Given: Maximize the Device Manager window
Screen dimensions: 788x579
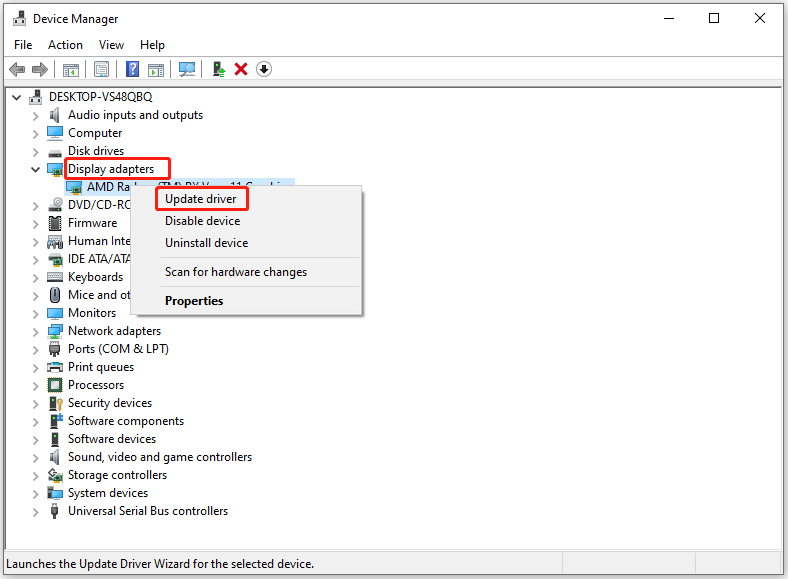Looking at the screenshot, I should 714,19.
